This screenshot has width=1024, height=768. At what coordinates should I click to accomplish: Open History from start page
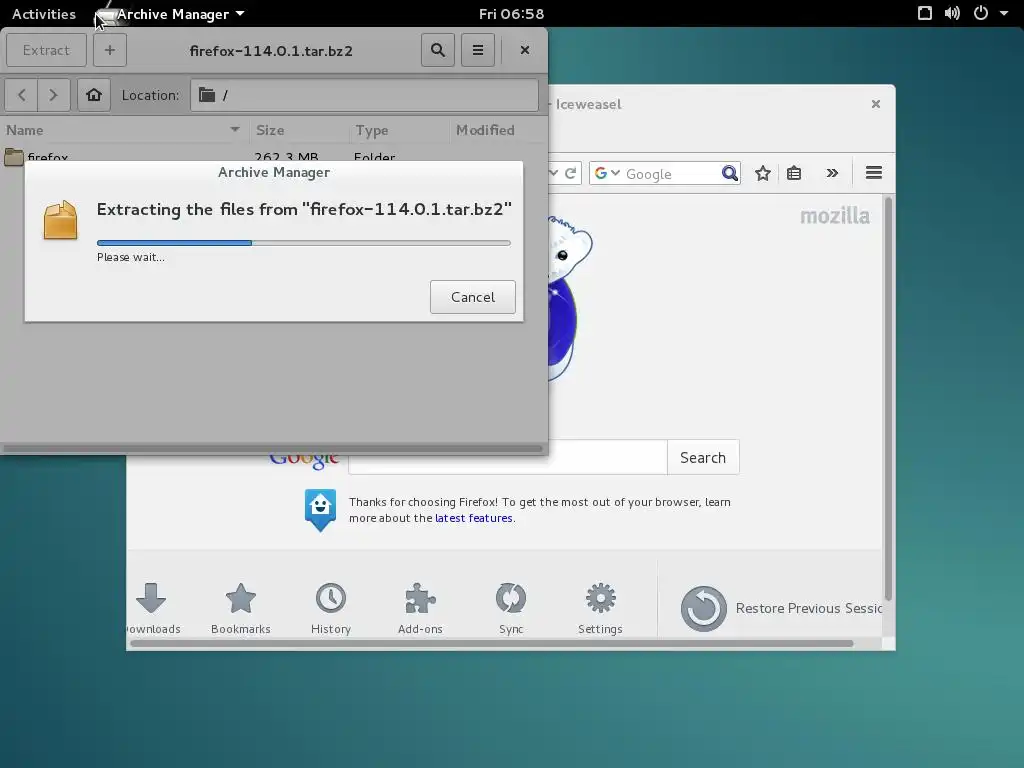point(331,609)
